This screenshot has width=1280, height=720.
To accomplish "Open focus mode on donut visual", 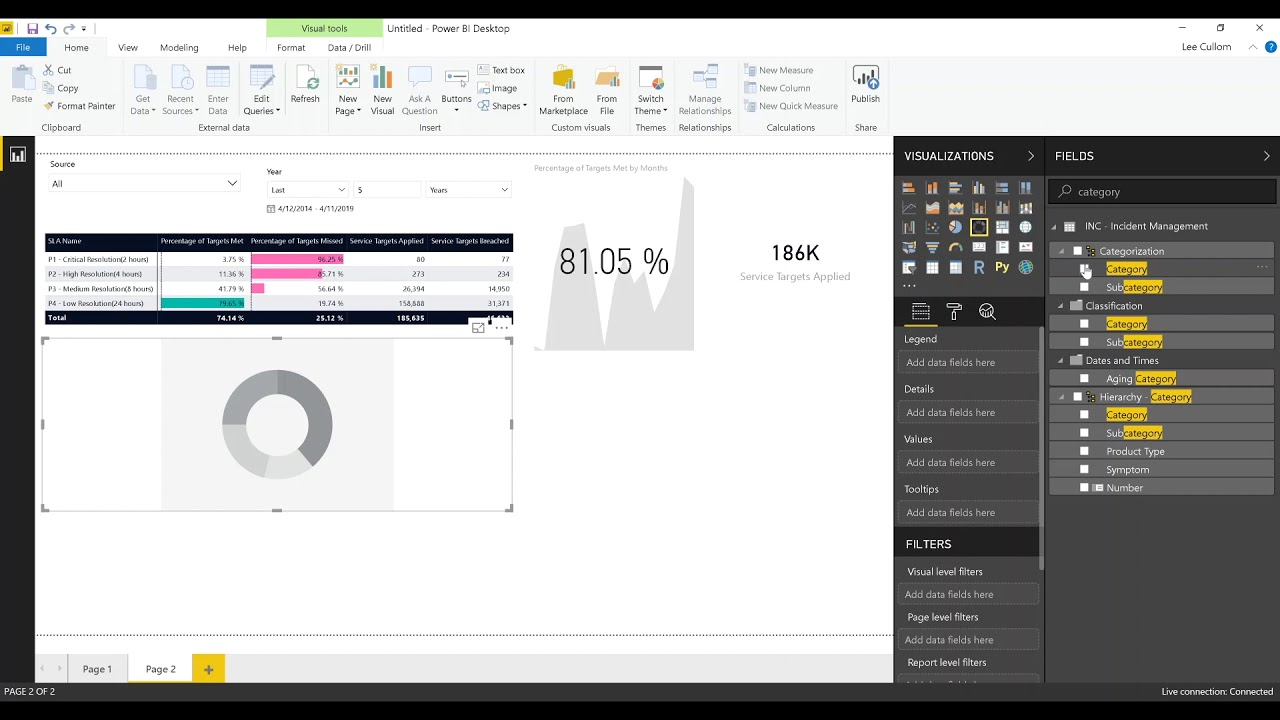I will [x=478, y=327].
